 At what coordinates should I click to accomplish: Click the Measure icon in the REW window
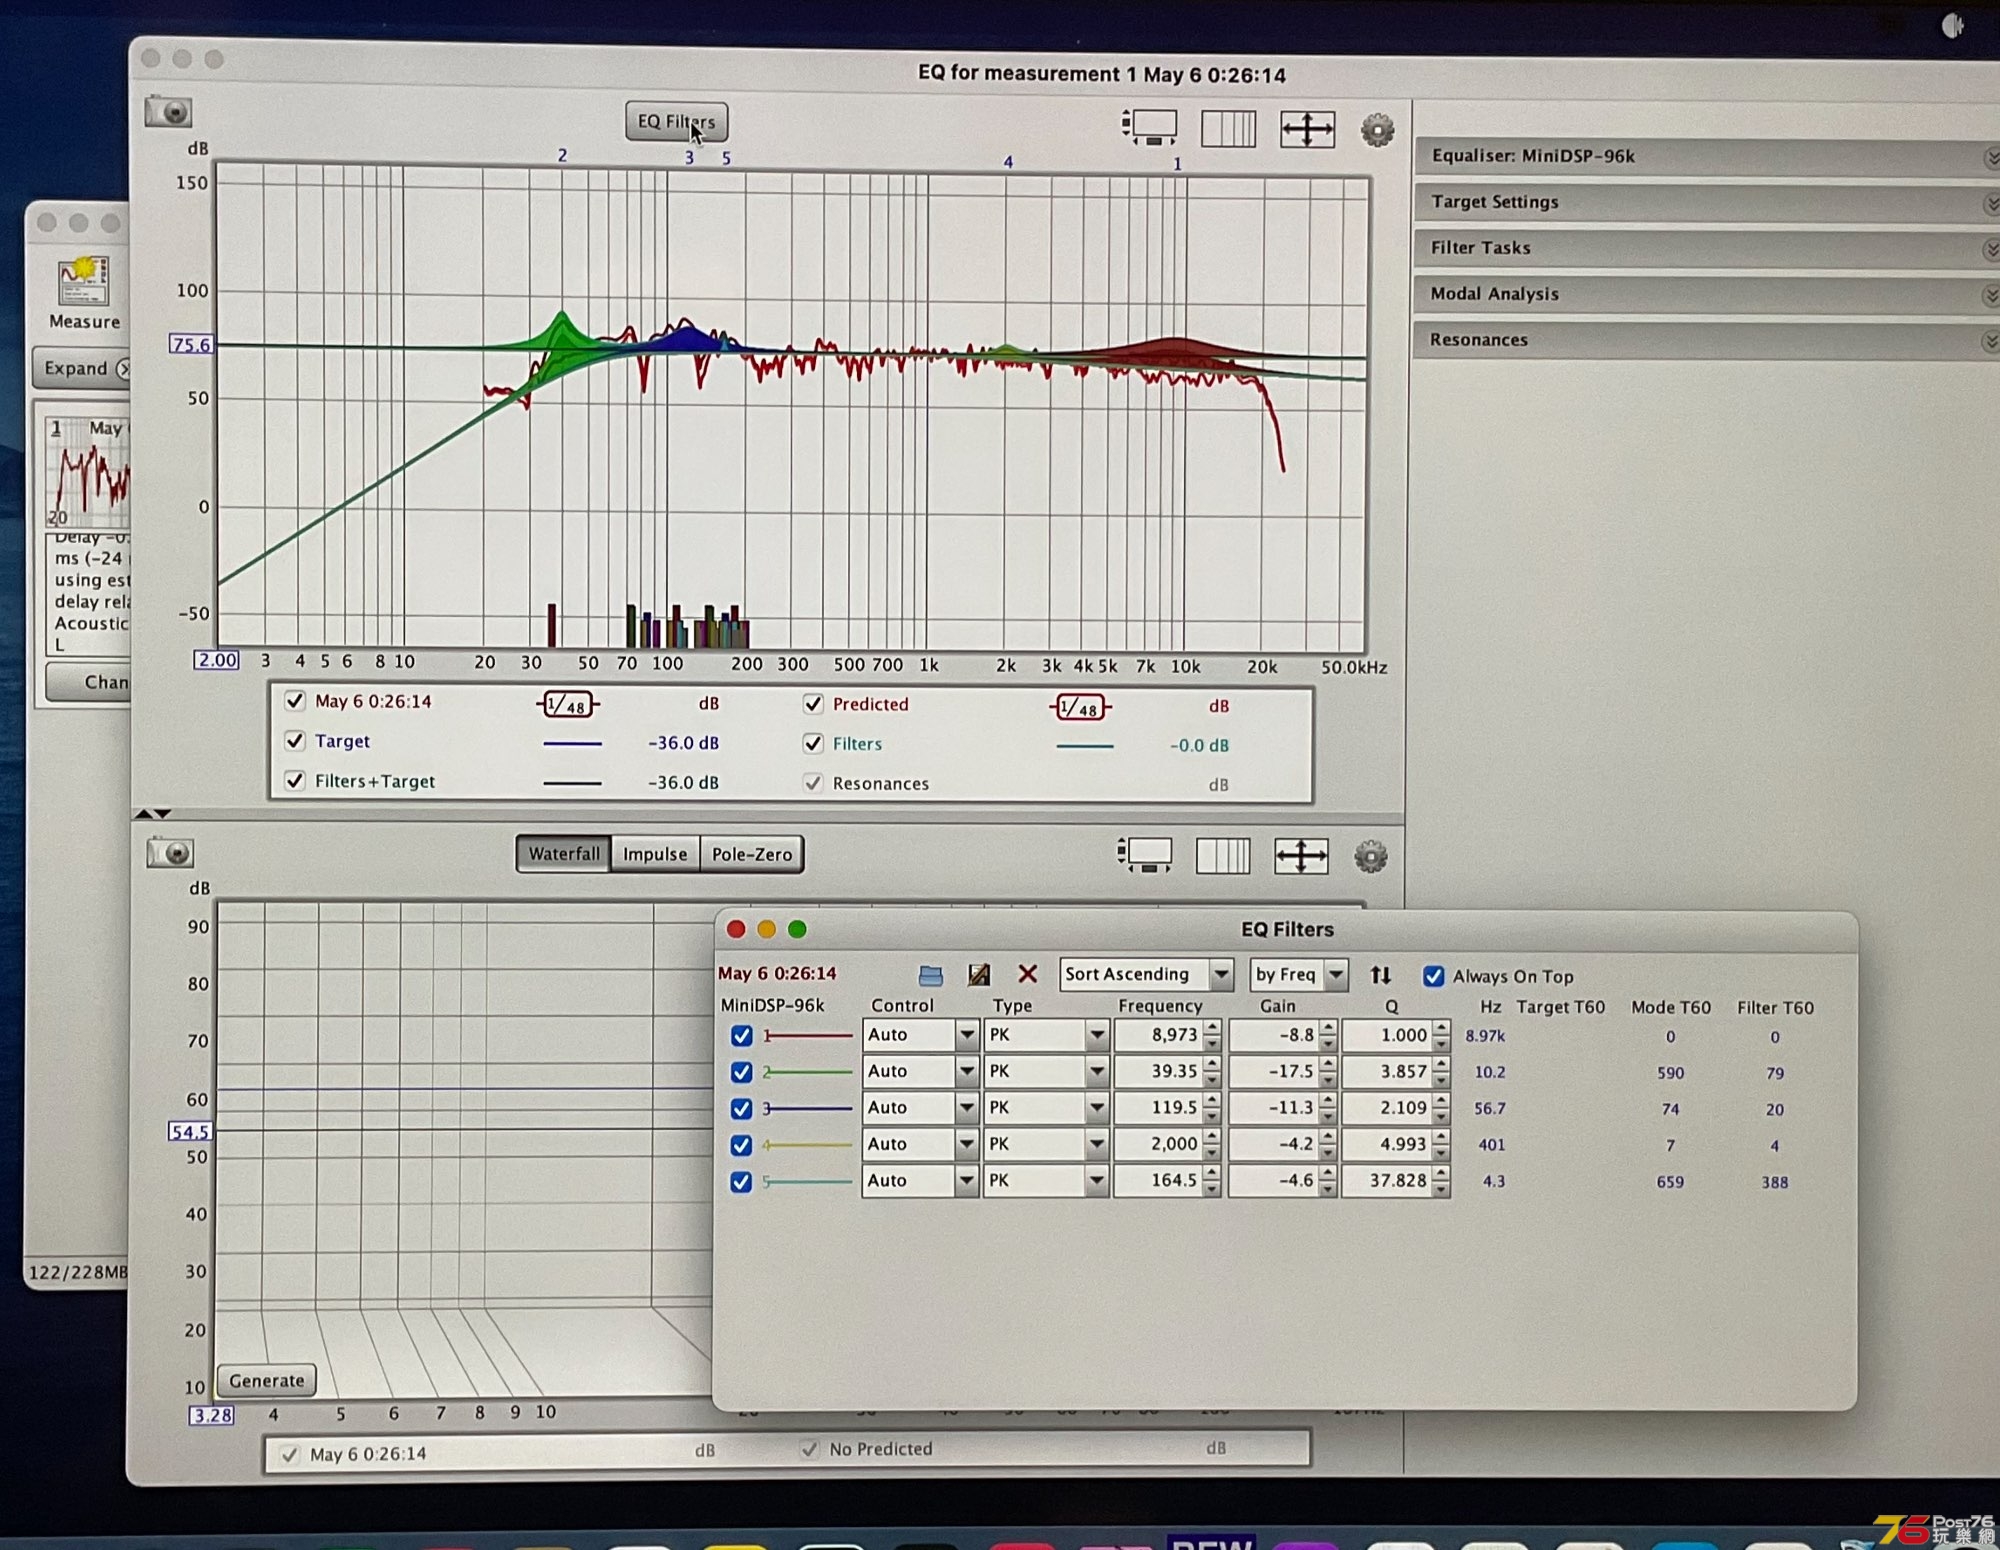84,281
